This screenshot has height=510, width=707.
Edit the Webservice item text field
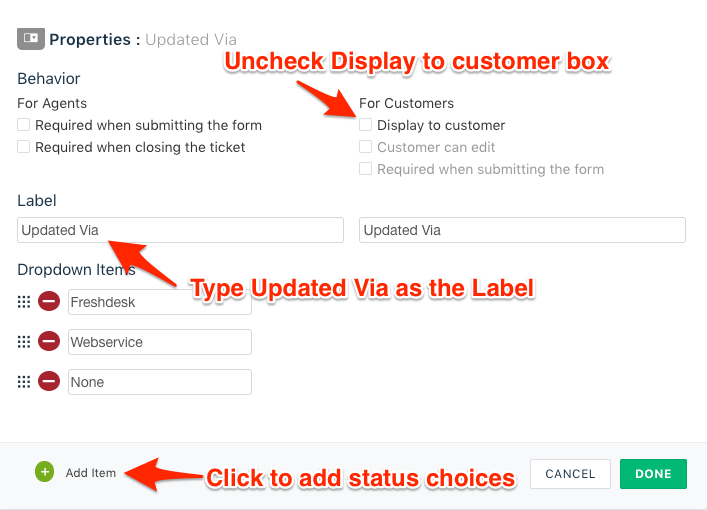(x=160, y=342)
